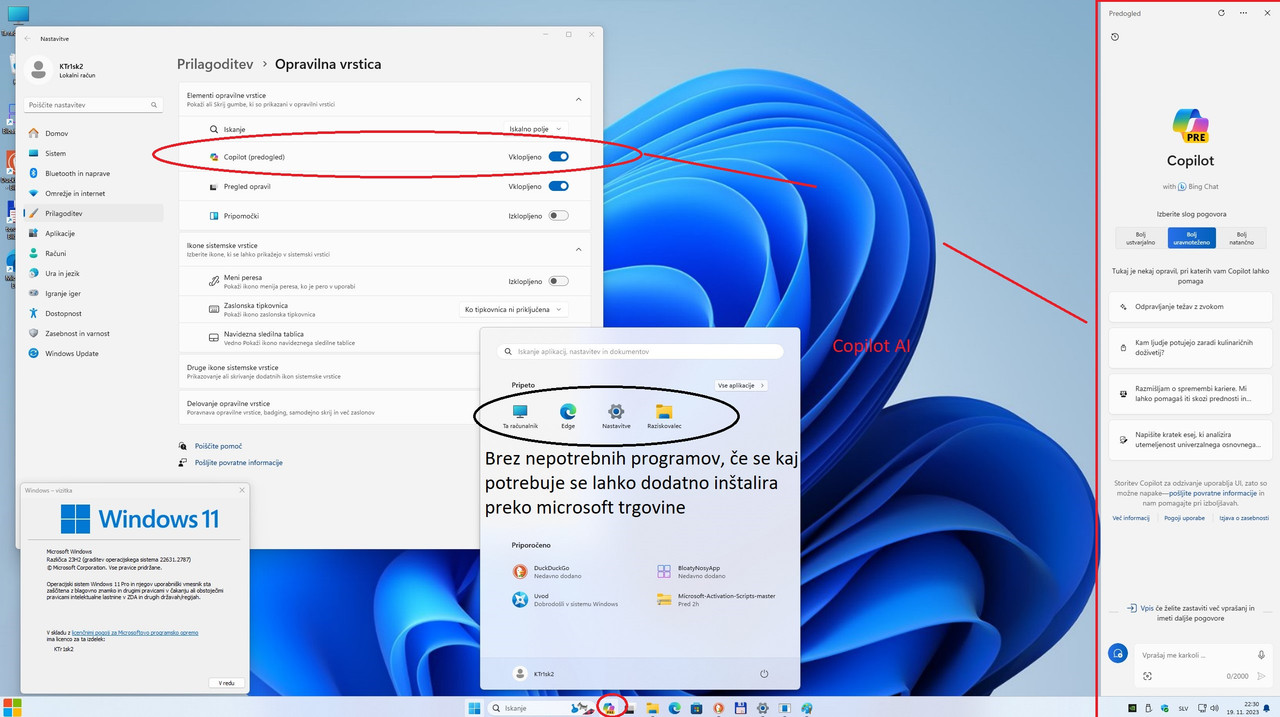Expand Delovanje opravilne vrstice
This screenshot has width=1280, height=717.
point(384,407)
